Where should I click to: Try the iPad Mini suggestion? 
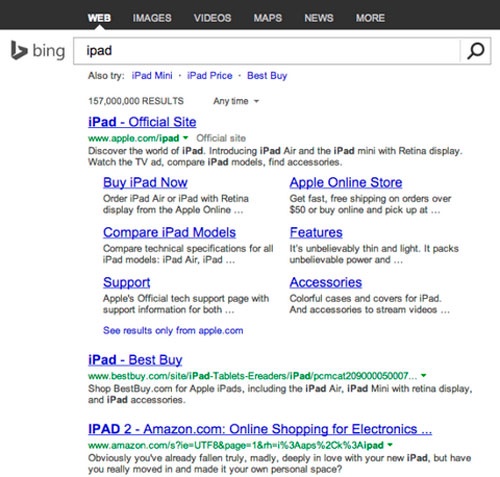(x=152, y=76)
